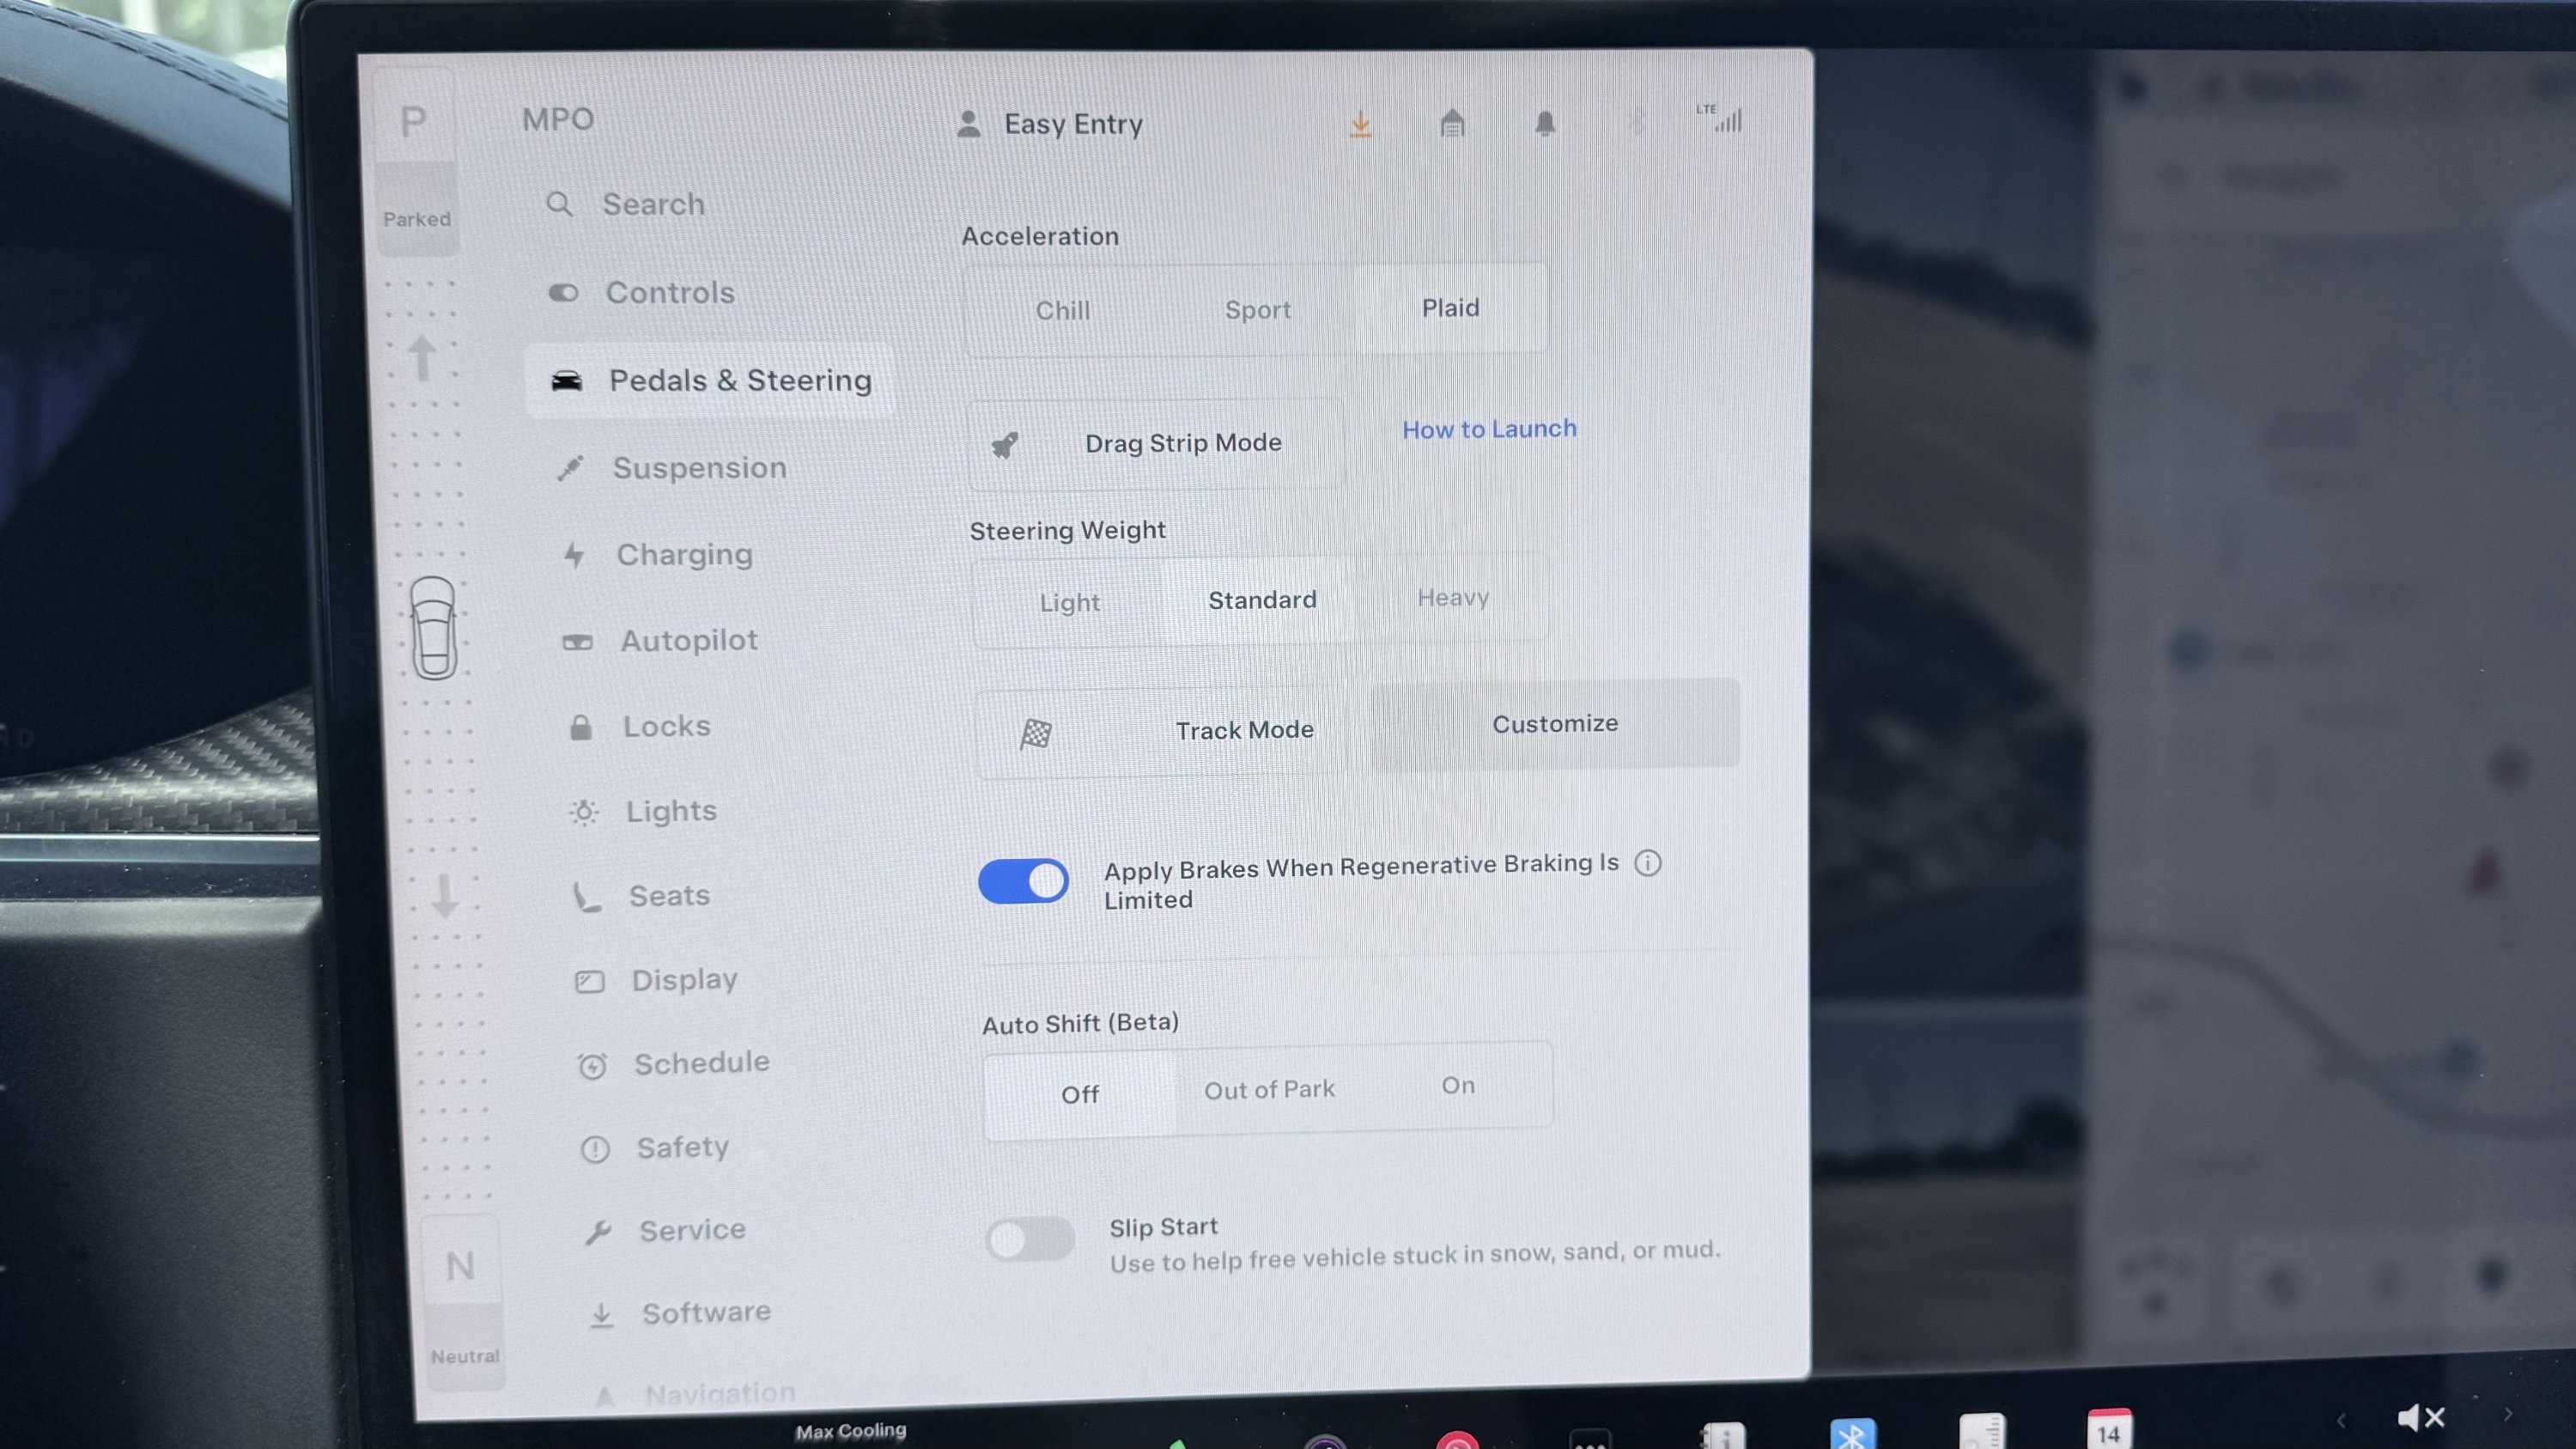Open the orange software update download icon

point(1360,124)
